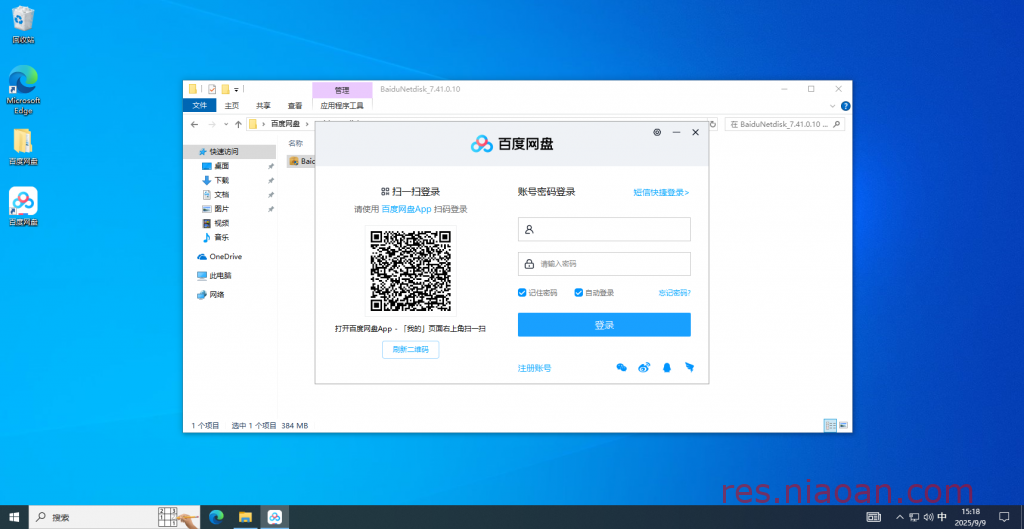Image resolution: width=1024 pixels, height=529 pixels.
Task: Click 百度网盘 breadcrumb in address bar
Action: click(285, 124)
